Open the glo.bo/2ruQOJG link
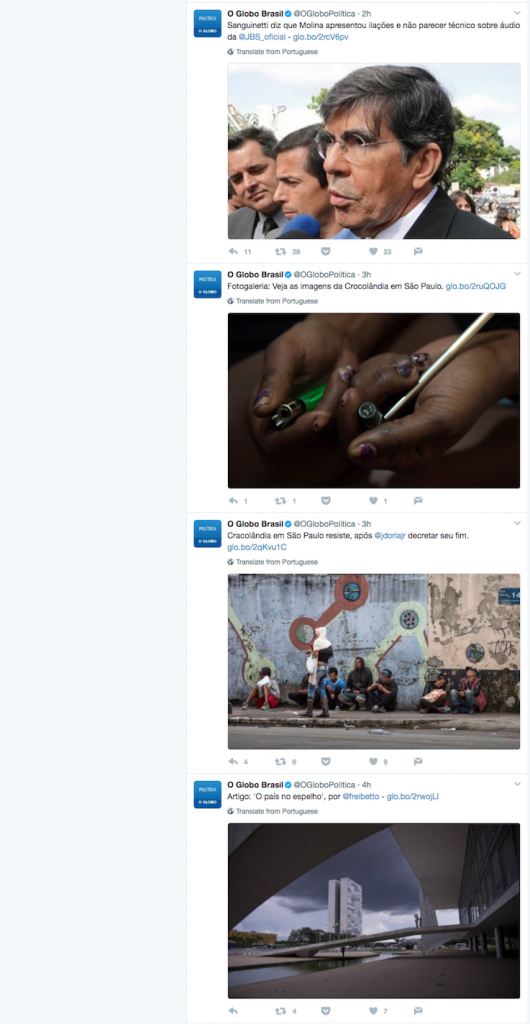This screenshot has height=1024, width=530. [476, 286]
